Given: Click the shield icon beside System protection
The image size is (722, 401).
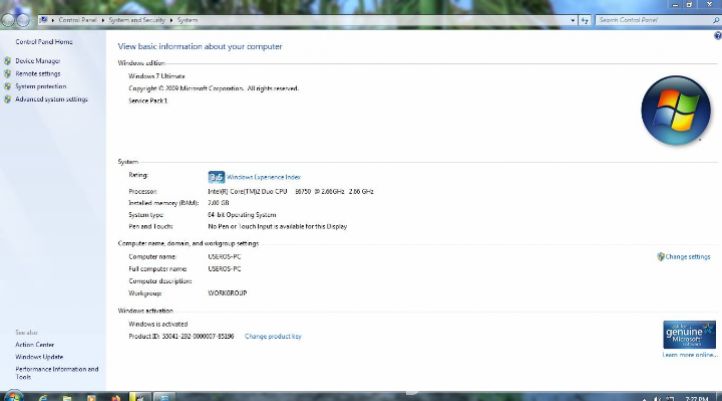Looking at the screenshot, I should (7, 86).
